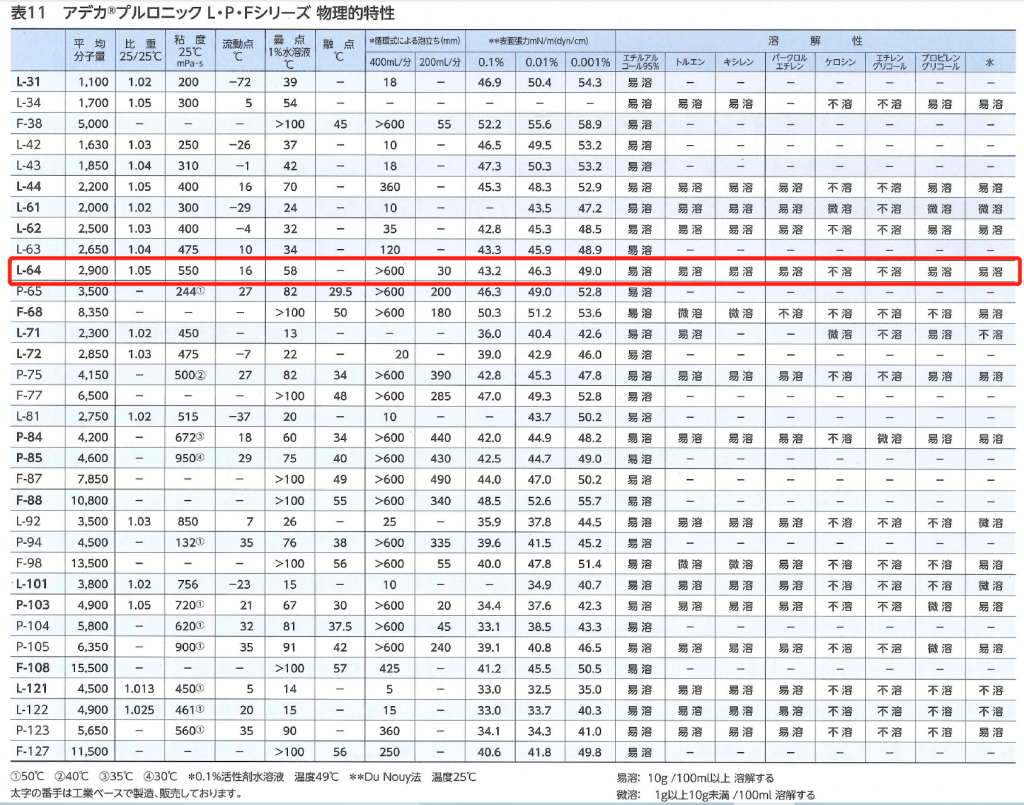Image resolution: width=1024 pixels, height=805 pixels.
Task: Click the table title 表11 アデカプルロニック
Action: pos(198,13)
